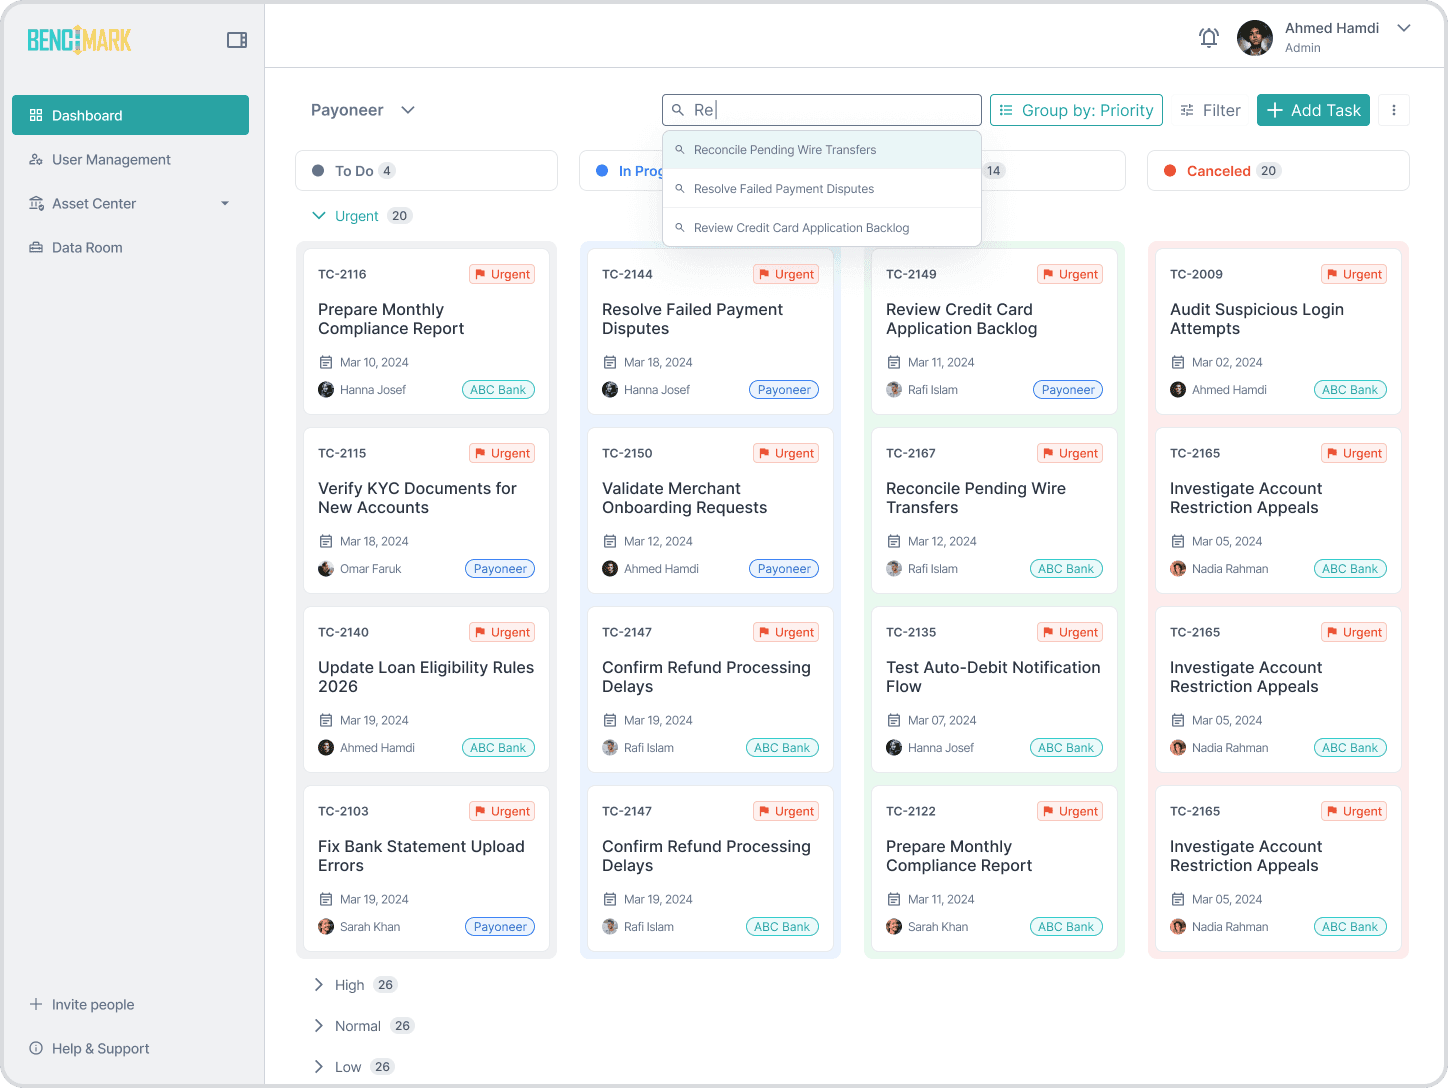Screen dimensions: 1448x1088
Task: Click the calendar icon beside Mar 02, 2024
Action: coord(1177,362)
